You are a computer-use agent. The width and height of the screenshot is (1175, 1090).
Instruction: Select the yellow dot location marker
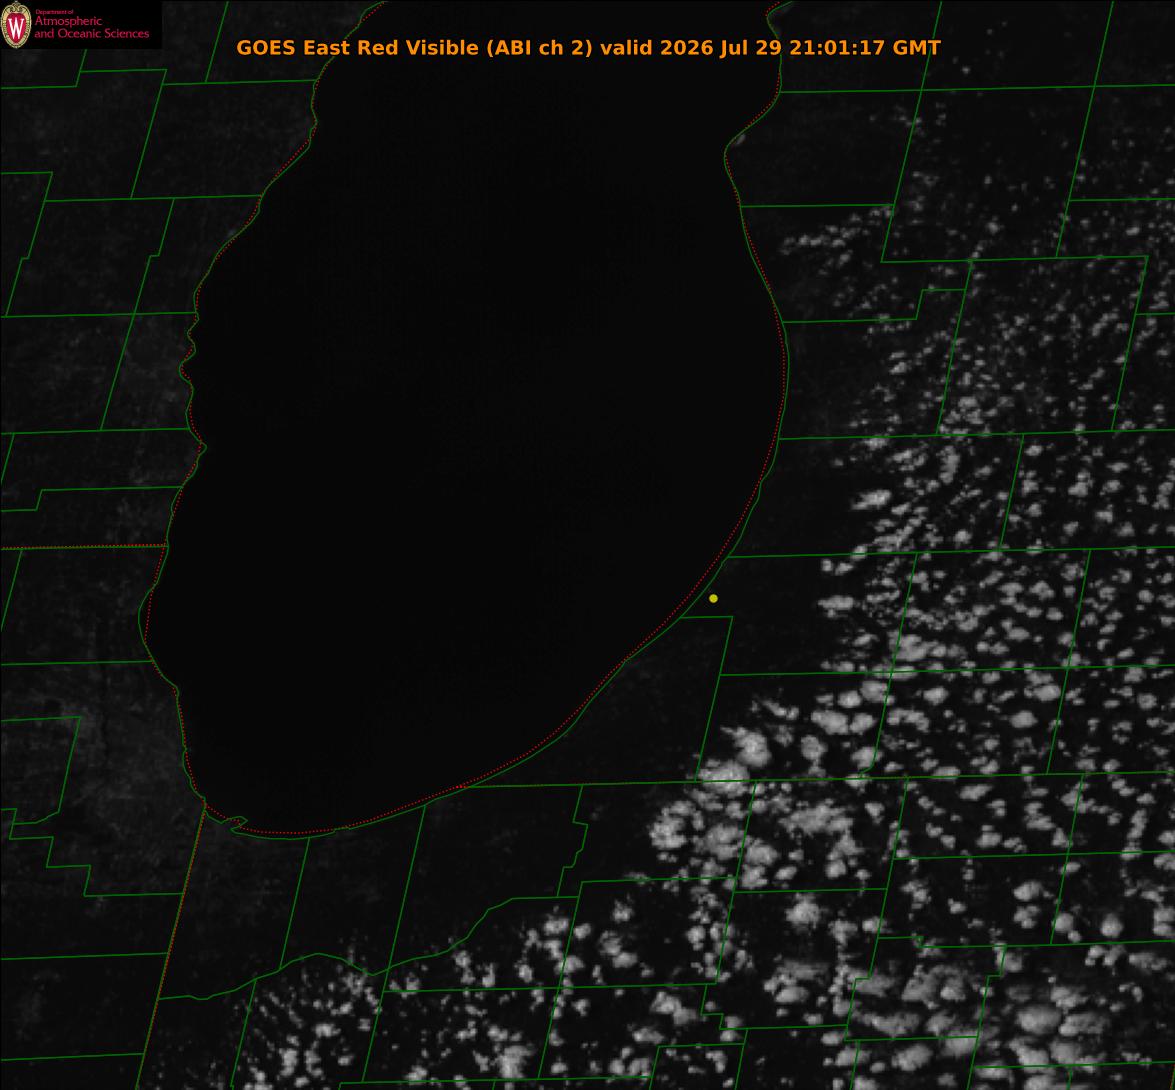[713, 598]
